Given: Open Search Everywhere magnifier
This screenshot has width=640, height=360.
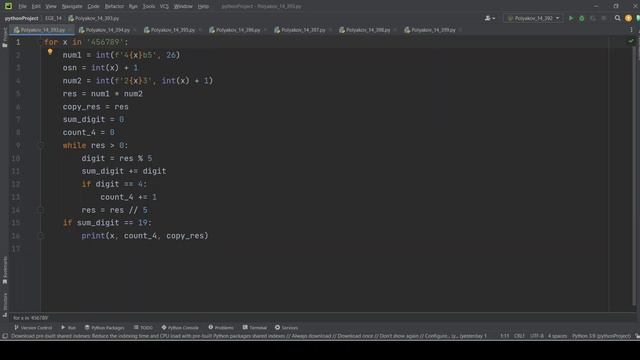Looking at the screenshot, I should click(x=618, y=18).
